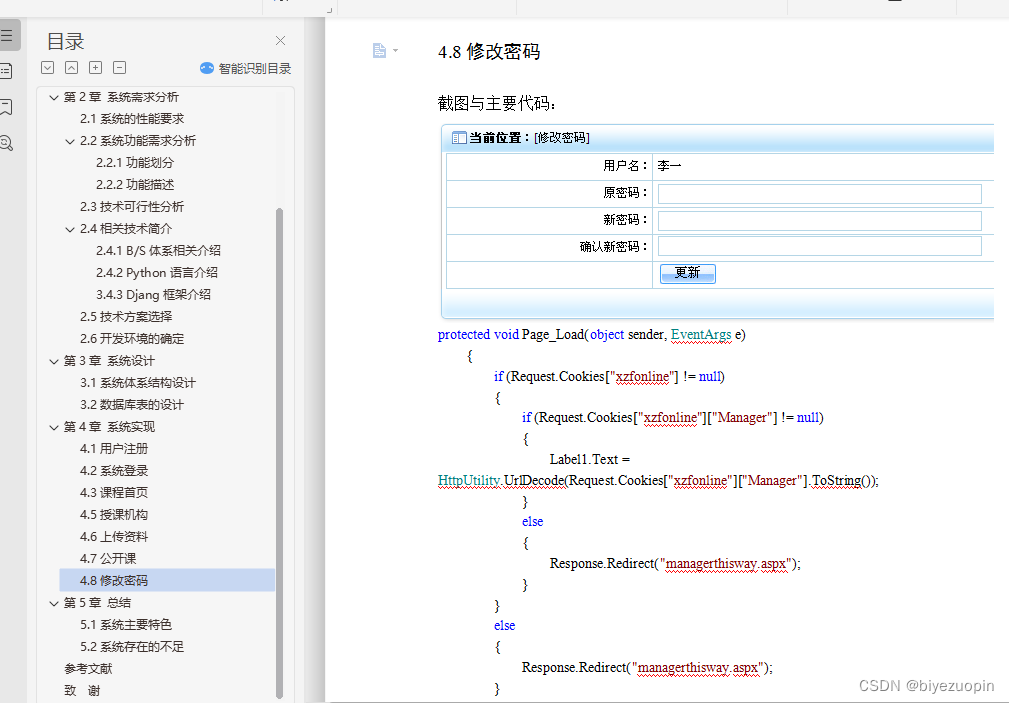Go to 2.4.2 Python 语言介绍
1009x703 pixels.
(x=157, y=273)
